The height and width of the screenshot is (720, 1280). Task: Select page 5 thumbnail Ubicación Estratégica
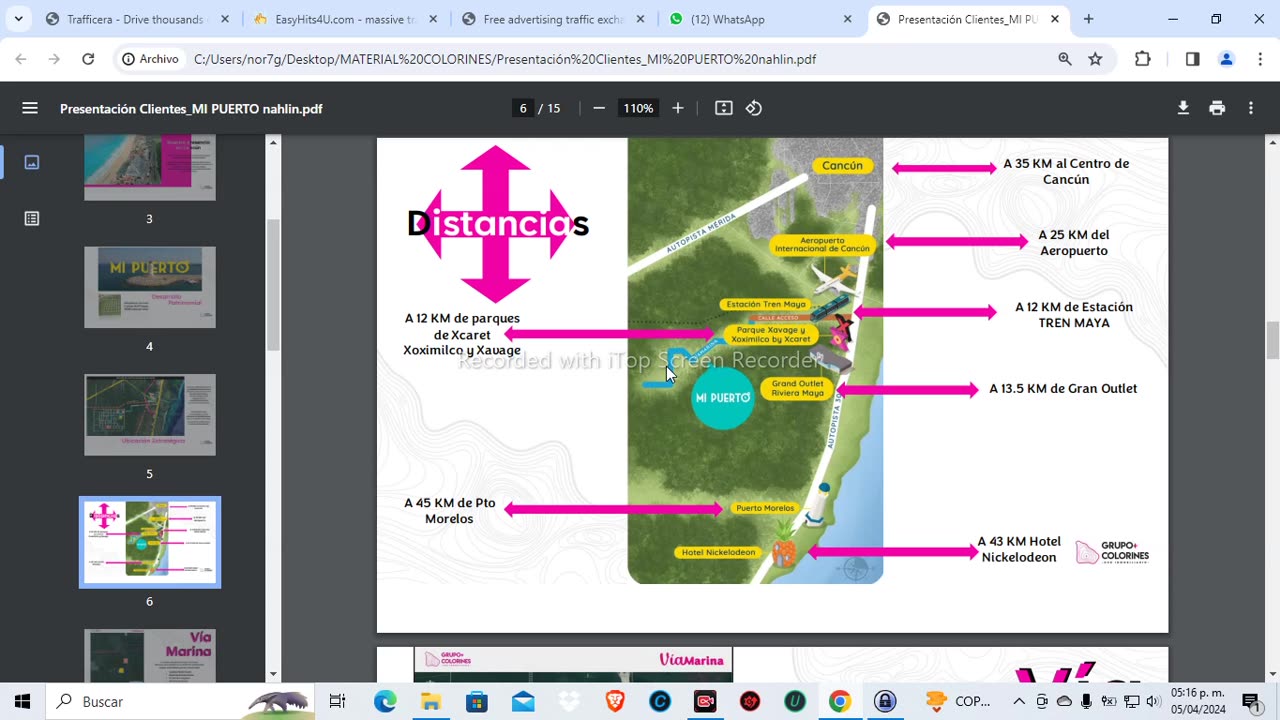150,415
